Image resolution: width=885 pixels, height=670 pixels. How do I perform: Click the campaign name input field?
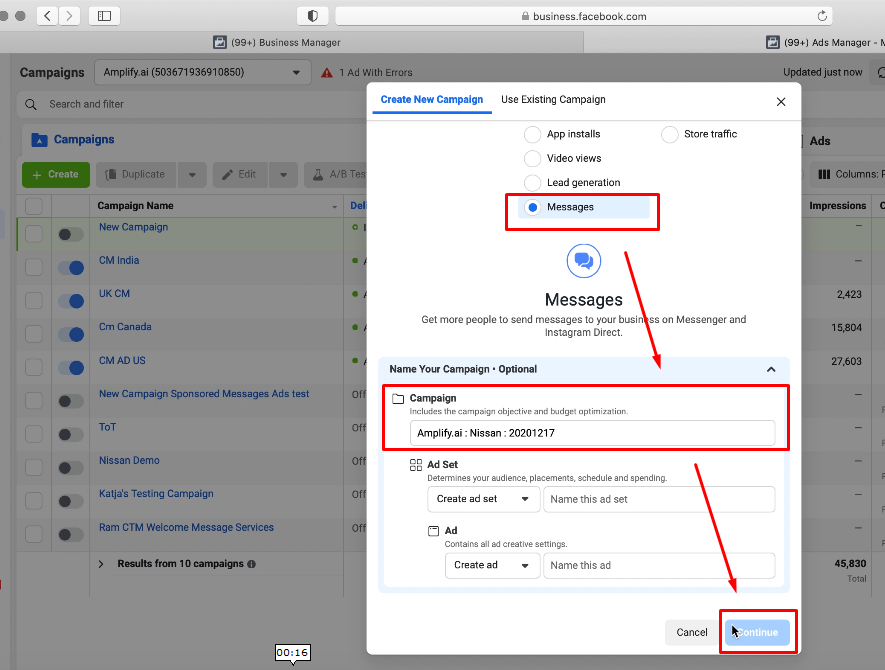(x=592, y=433)
